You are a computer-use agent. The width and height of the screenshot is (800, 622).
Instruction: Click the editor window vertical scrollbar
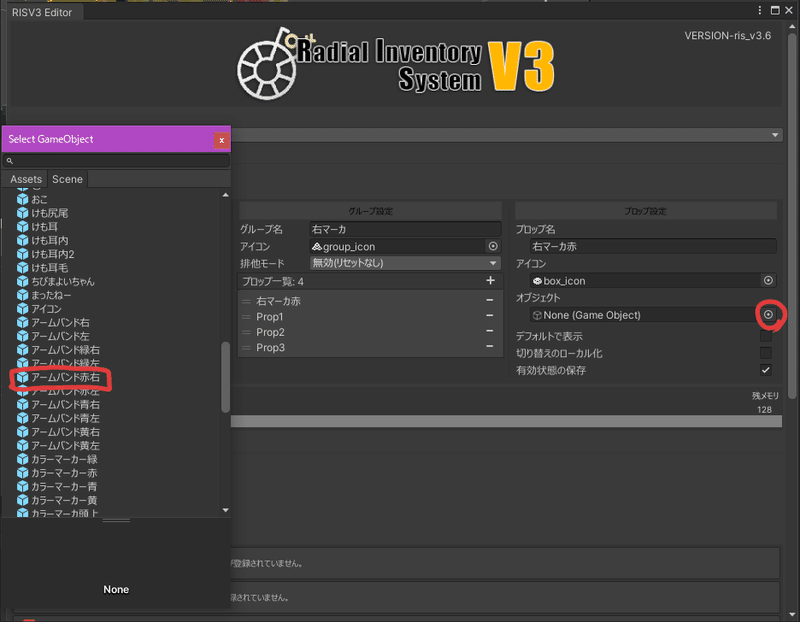[792, 214]
